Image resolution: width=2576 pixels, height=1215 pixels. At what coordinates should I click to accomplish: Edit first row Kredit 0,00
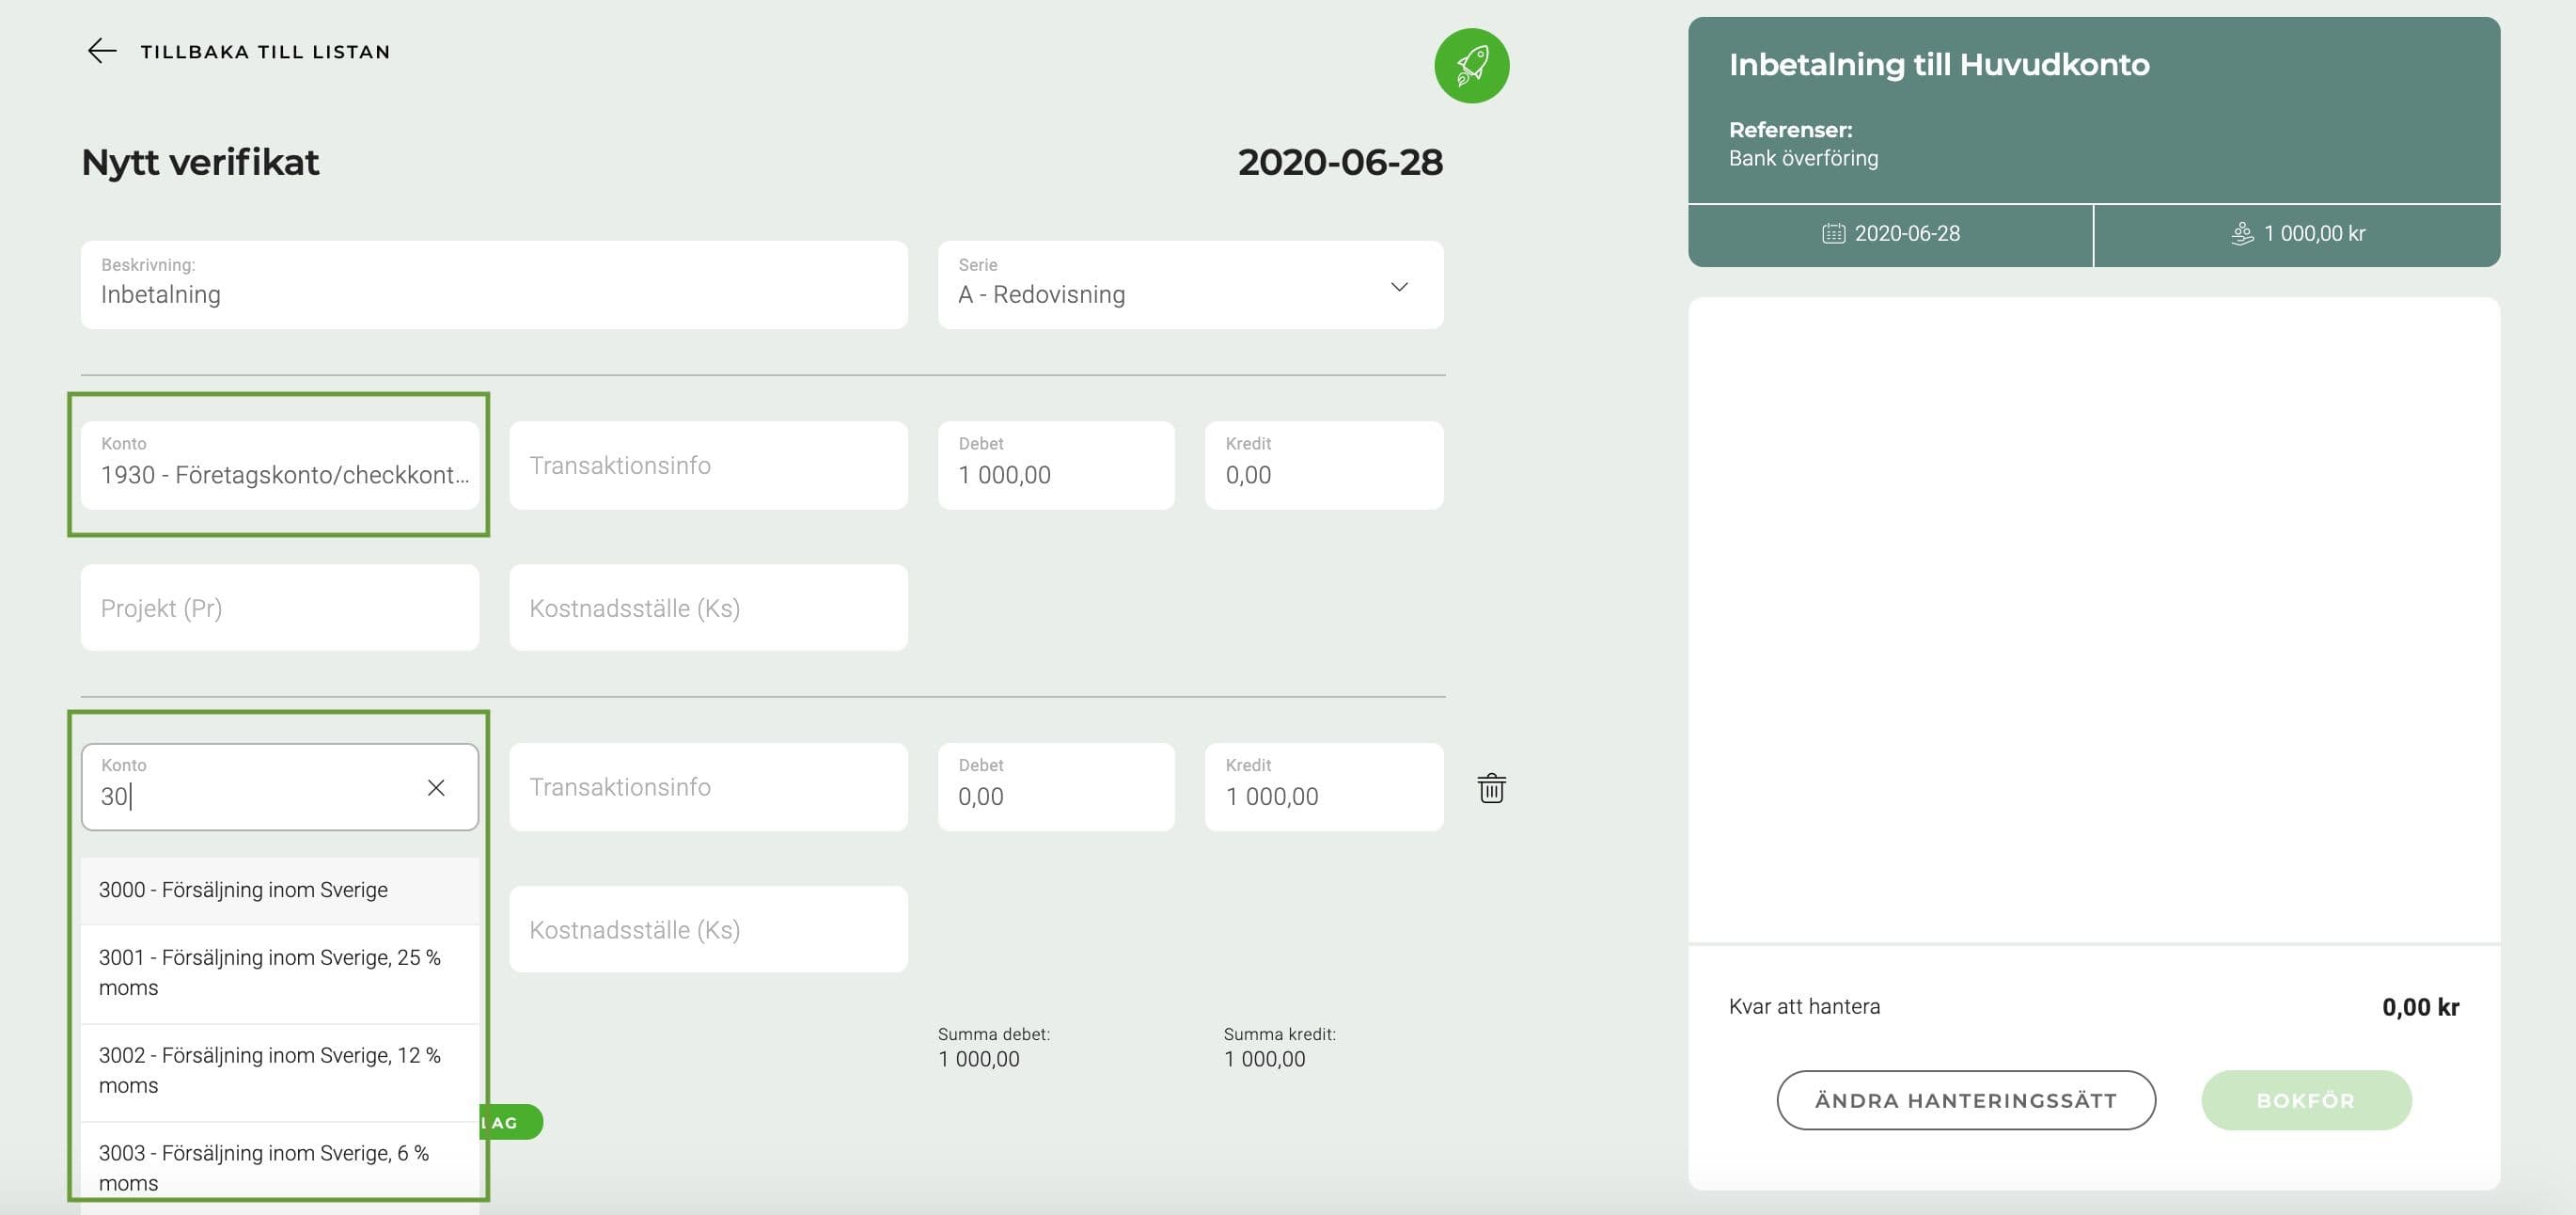[x=1324, y=465]
